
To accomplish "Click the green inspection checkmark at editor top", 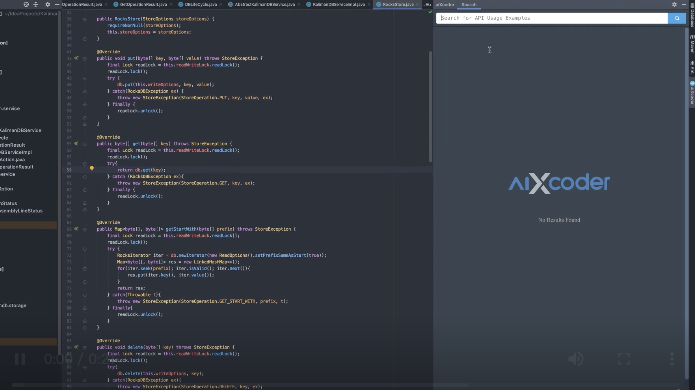I will coord(430,12).
